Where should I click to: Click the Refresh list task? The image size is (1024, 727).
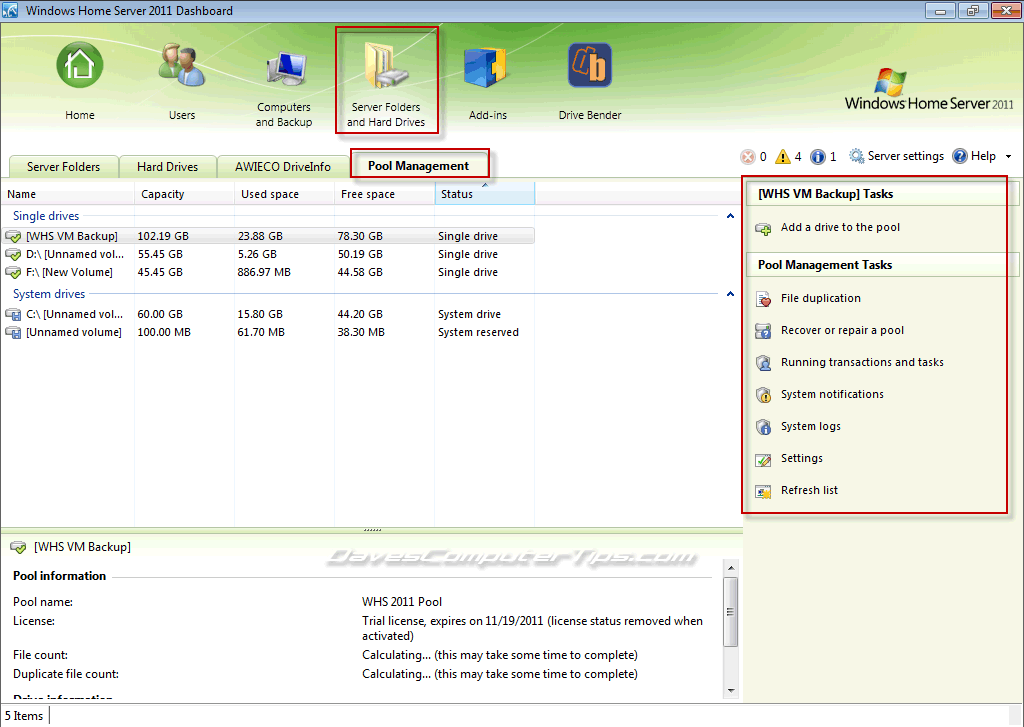809,491
